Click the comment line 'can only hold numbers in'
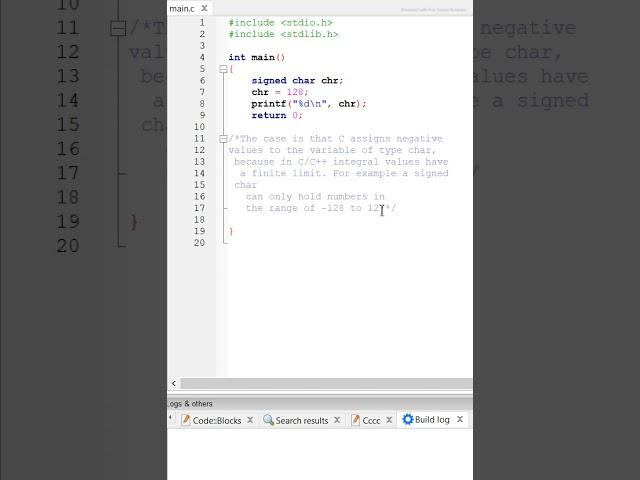 pyautogui.click(x=315, y=197)
